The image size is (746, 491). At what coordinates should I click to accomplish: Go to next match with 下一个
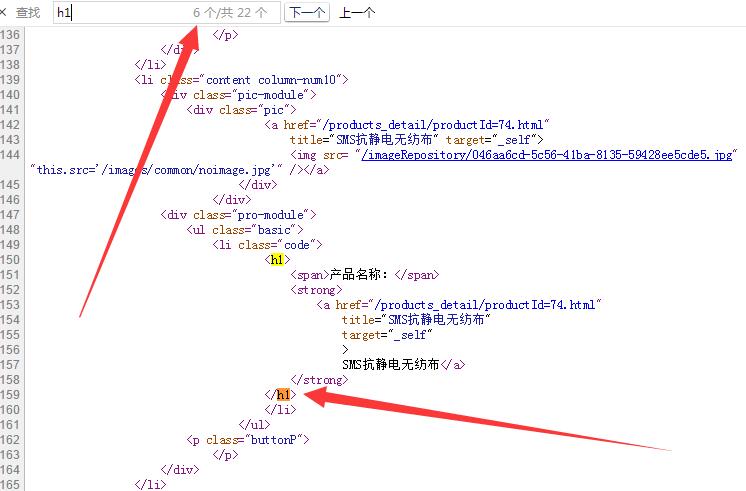point(307,12)
